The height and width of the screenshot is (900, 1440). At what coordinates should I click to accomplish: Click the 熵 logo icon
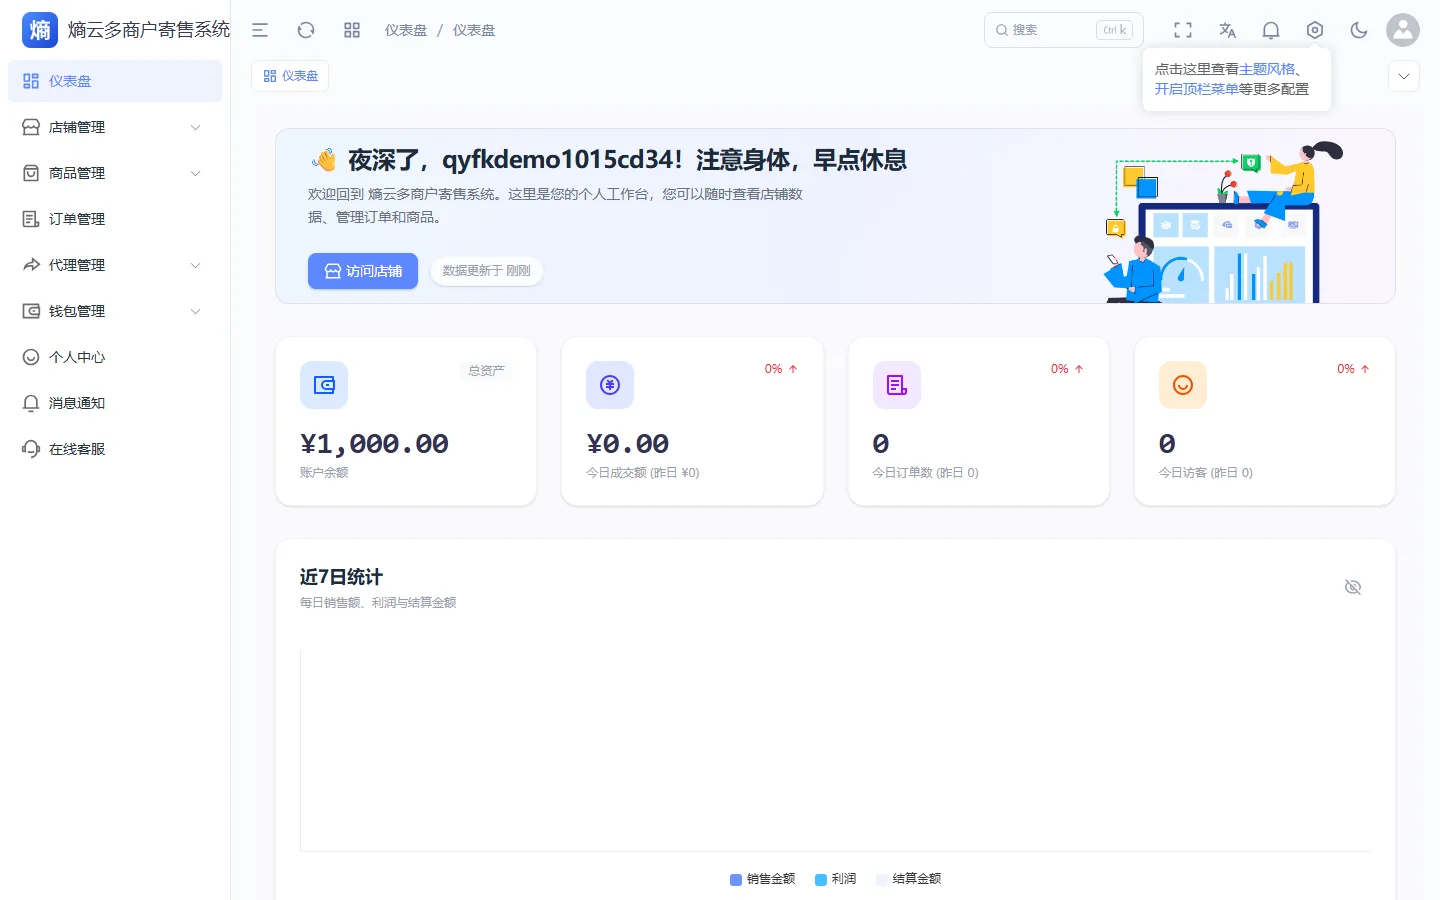click(40, 30)
